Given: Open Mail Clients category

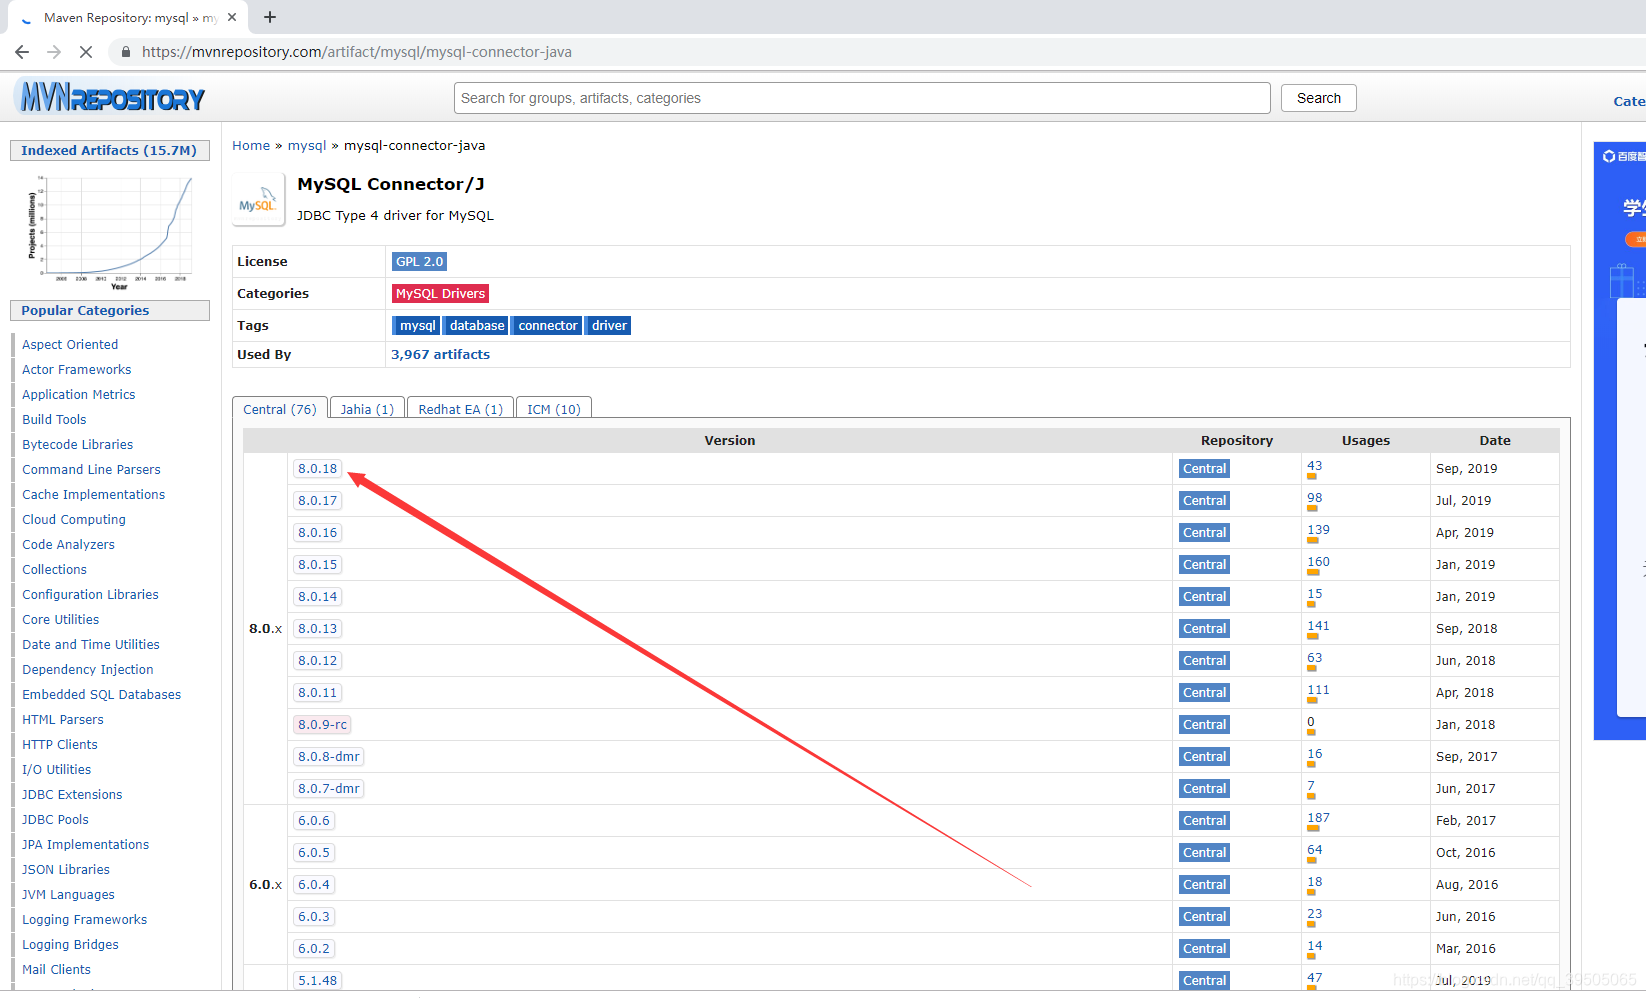Looking at the screenshot, I should click(56, 969).
